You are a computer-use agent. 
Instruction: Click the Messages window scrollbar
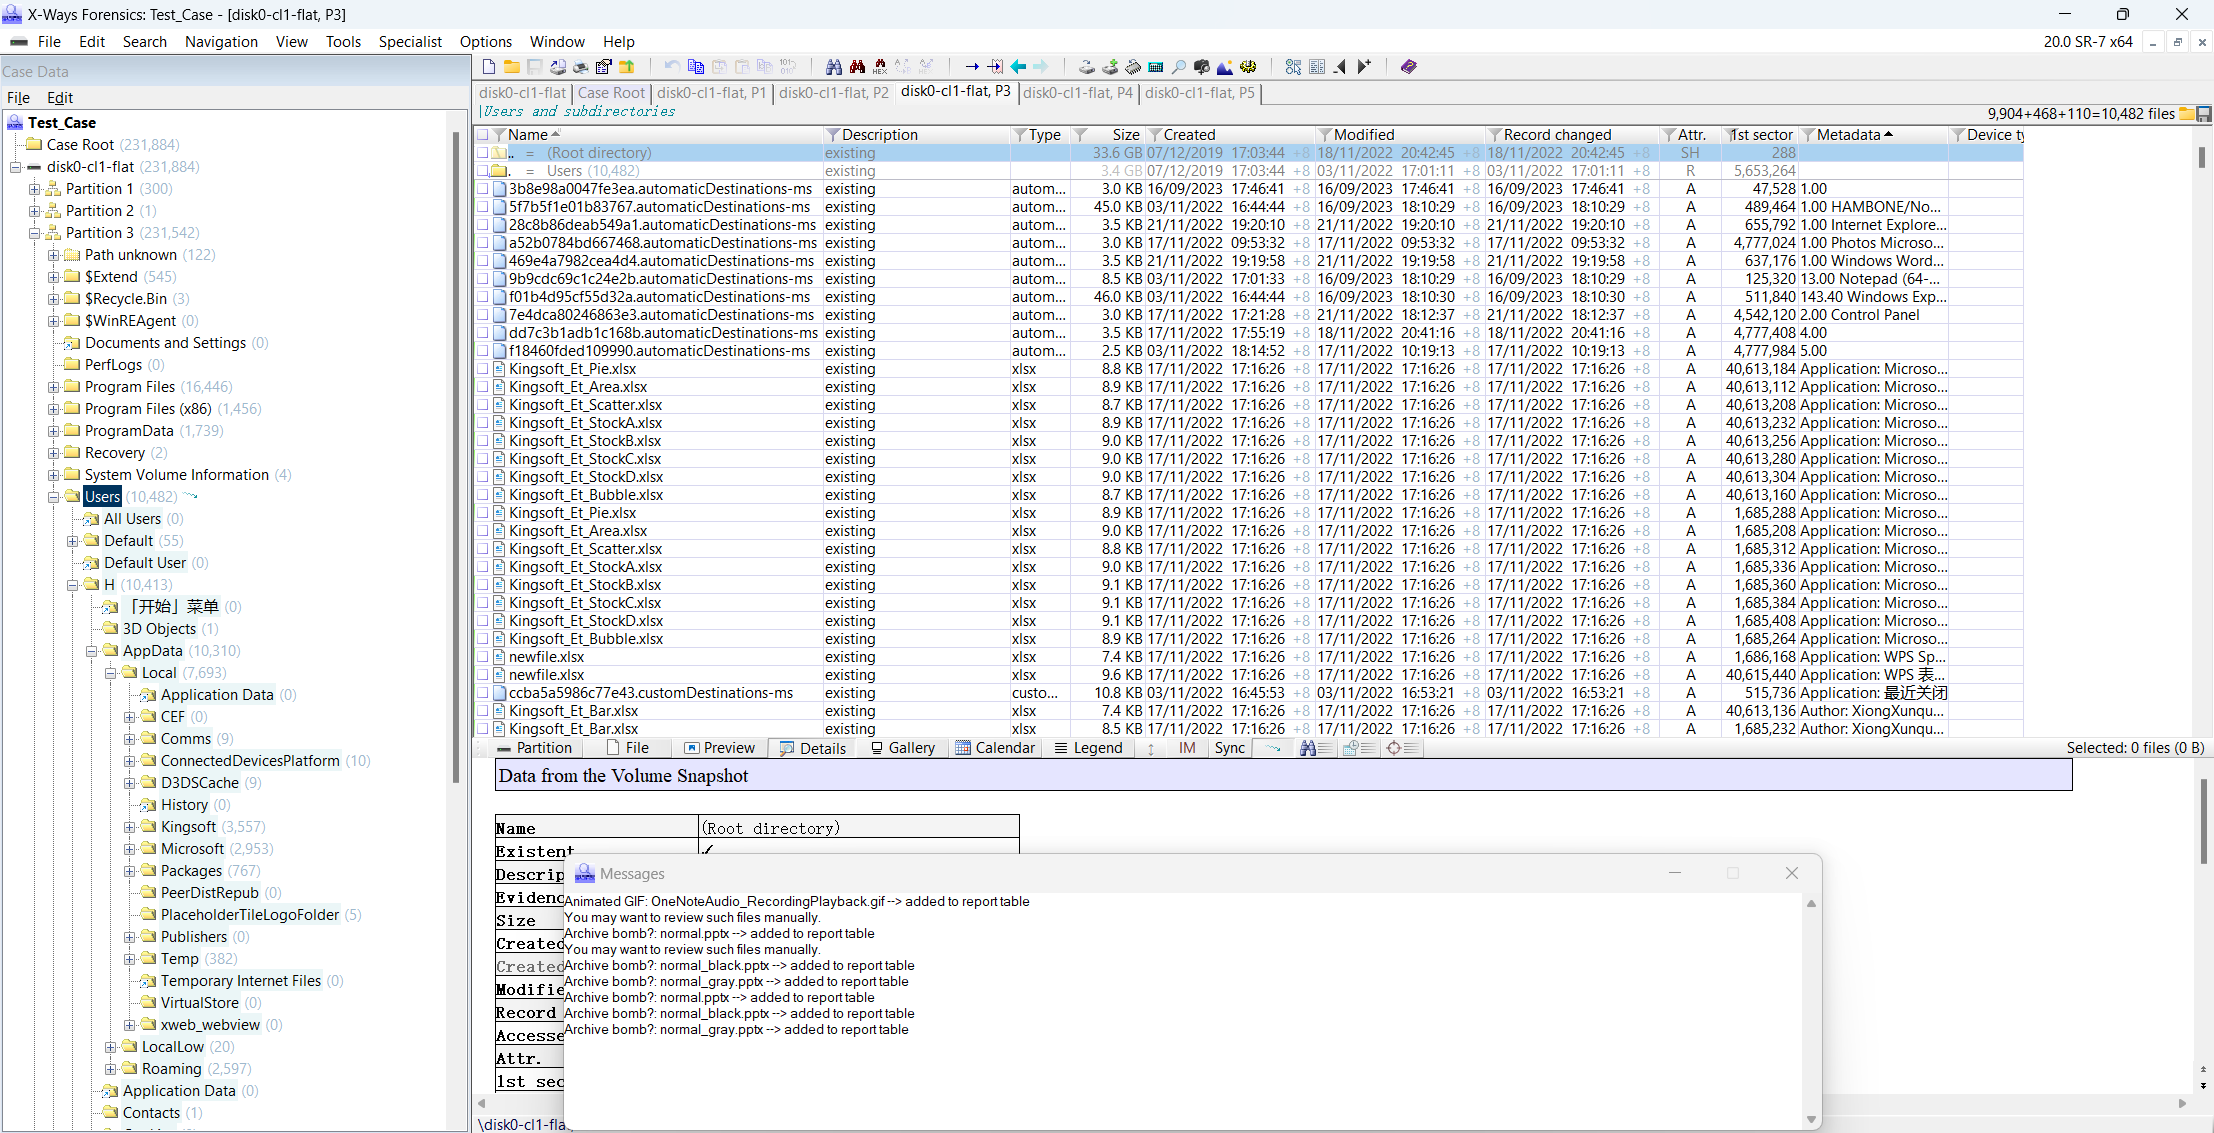pos(1811,1011)
